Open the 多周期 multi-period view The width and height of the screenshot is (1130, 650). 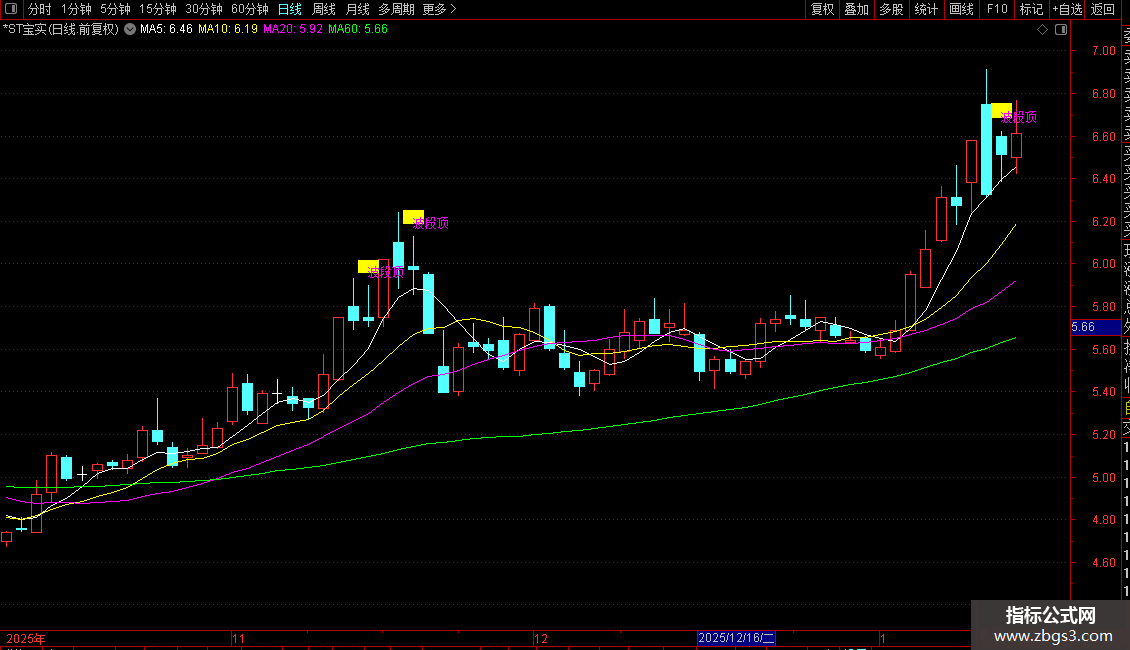[x=396, y=9]
